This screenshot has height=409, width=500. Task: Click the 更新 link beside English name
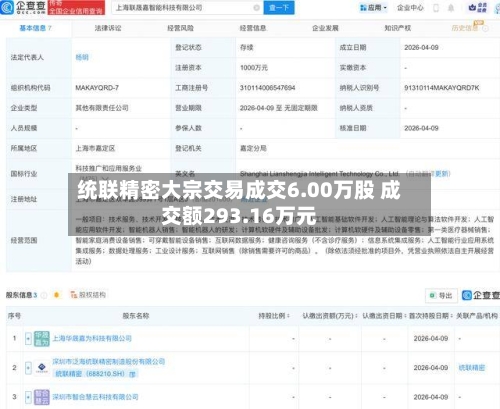(x=443, y=174)
